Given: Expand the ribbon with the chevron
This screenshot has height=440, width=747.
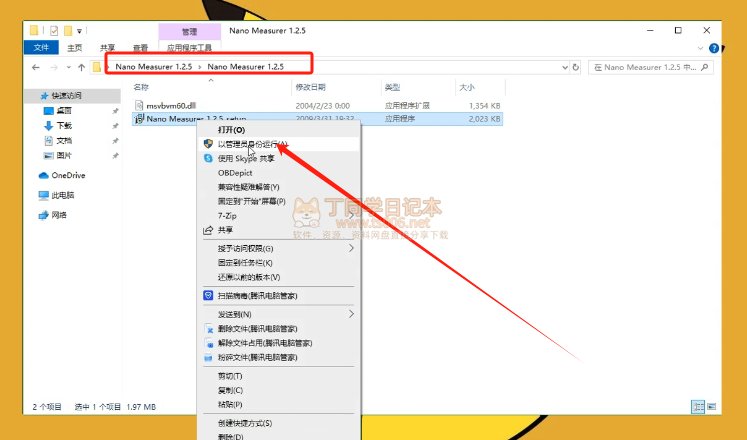Looking at the screenshot, I should click(700, 48).
